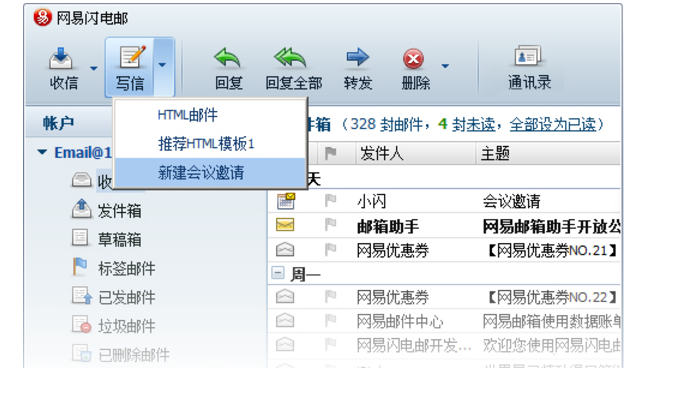This screenshot has height=394, width=698.
Task: Toggle the flag on 网易闪电邮开发 mail
Action: coord(330,344)
